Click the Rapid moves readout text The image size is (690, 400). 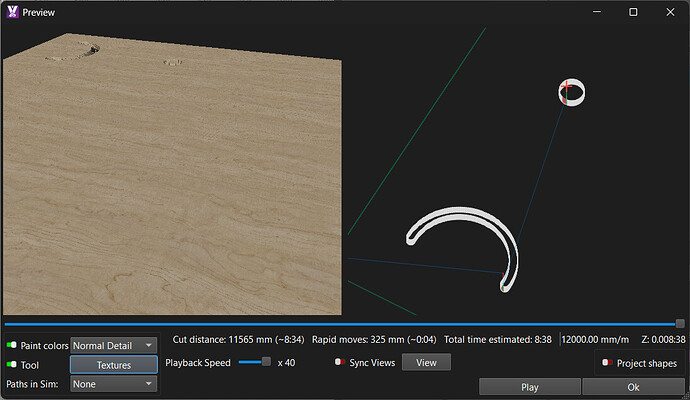pos(374,340)
